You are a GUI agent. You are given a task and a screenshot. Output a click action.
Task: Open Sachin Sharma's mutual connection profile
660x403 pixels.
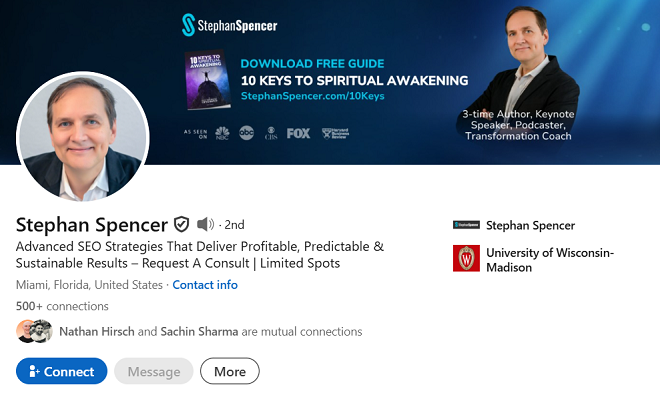(199, 332)
